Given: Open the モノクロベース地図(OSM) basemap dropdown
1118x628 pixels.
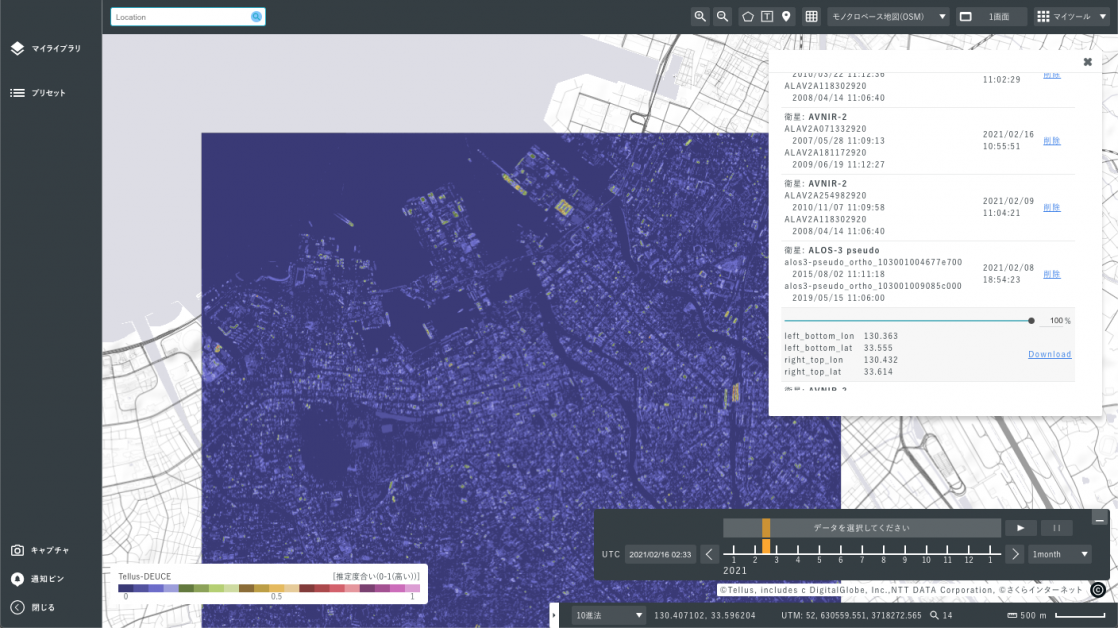Looking at the screenshot, I should pyautogui.click(x=888, y=16).
